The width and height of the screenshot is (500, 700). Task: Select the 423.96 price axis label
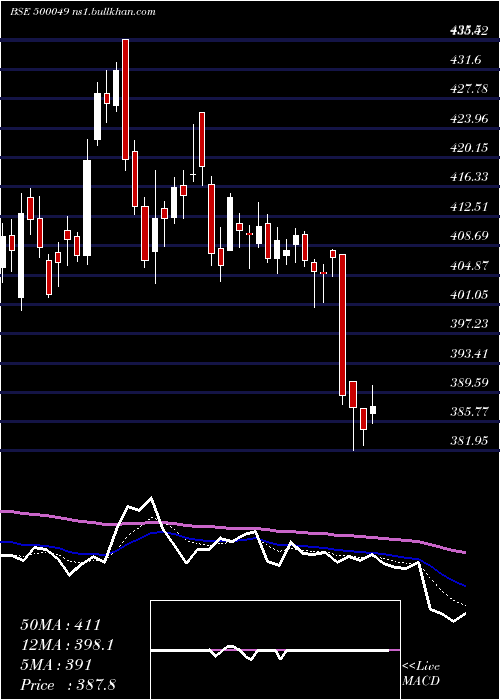(469, 119)
